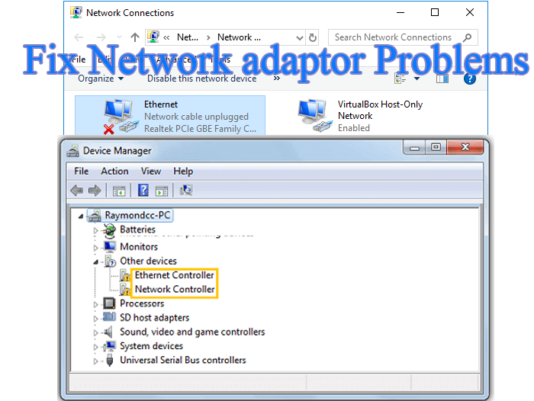Select Monitors label in device tree
This screenshot has width=534, height=401.
[139, 246]
